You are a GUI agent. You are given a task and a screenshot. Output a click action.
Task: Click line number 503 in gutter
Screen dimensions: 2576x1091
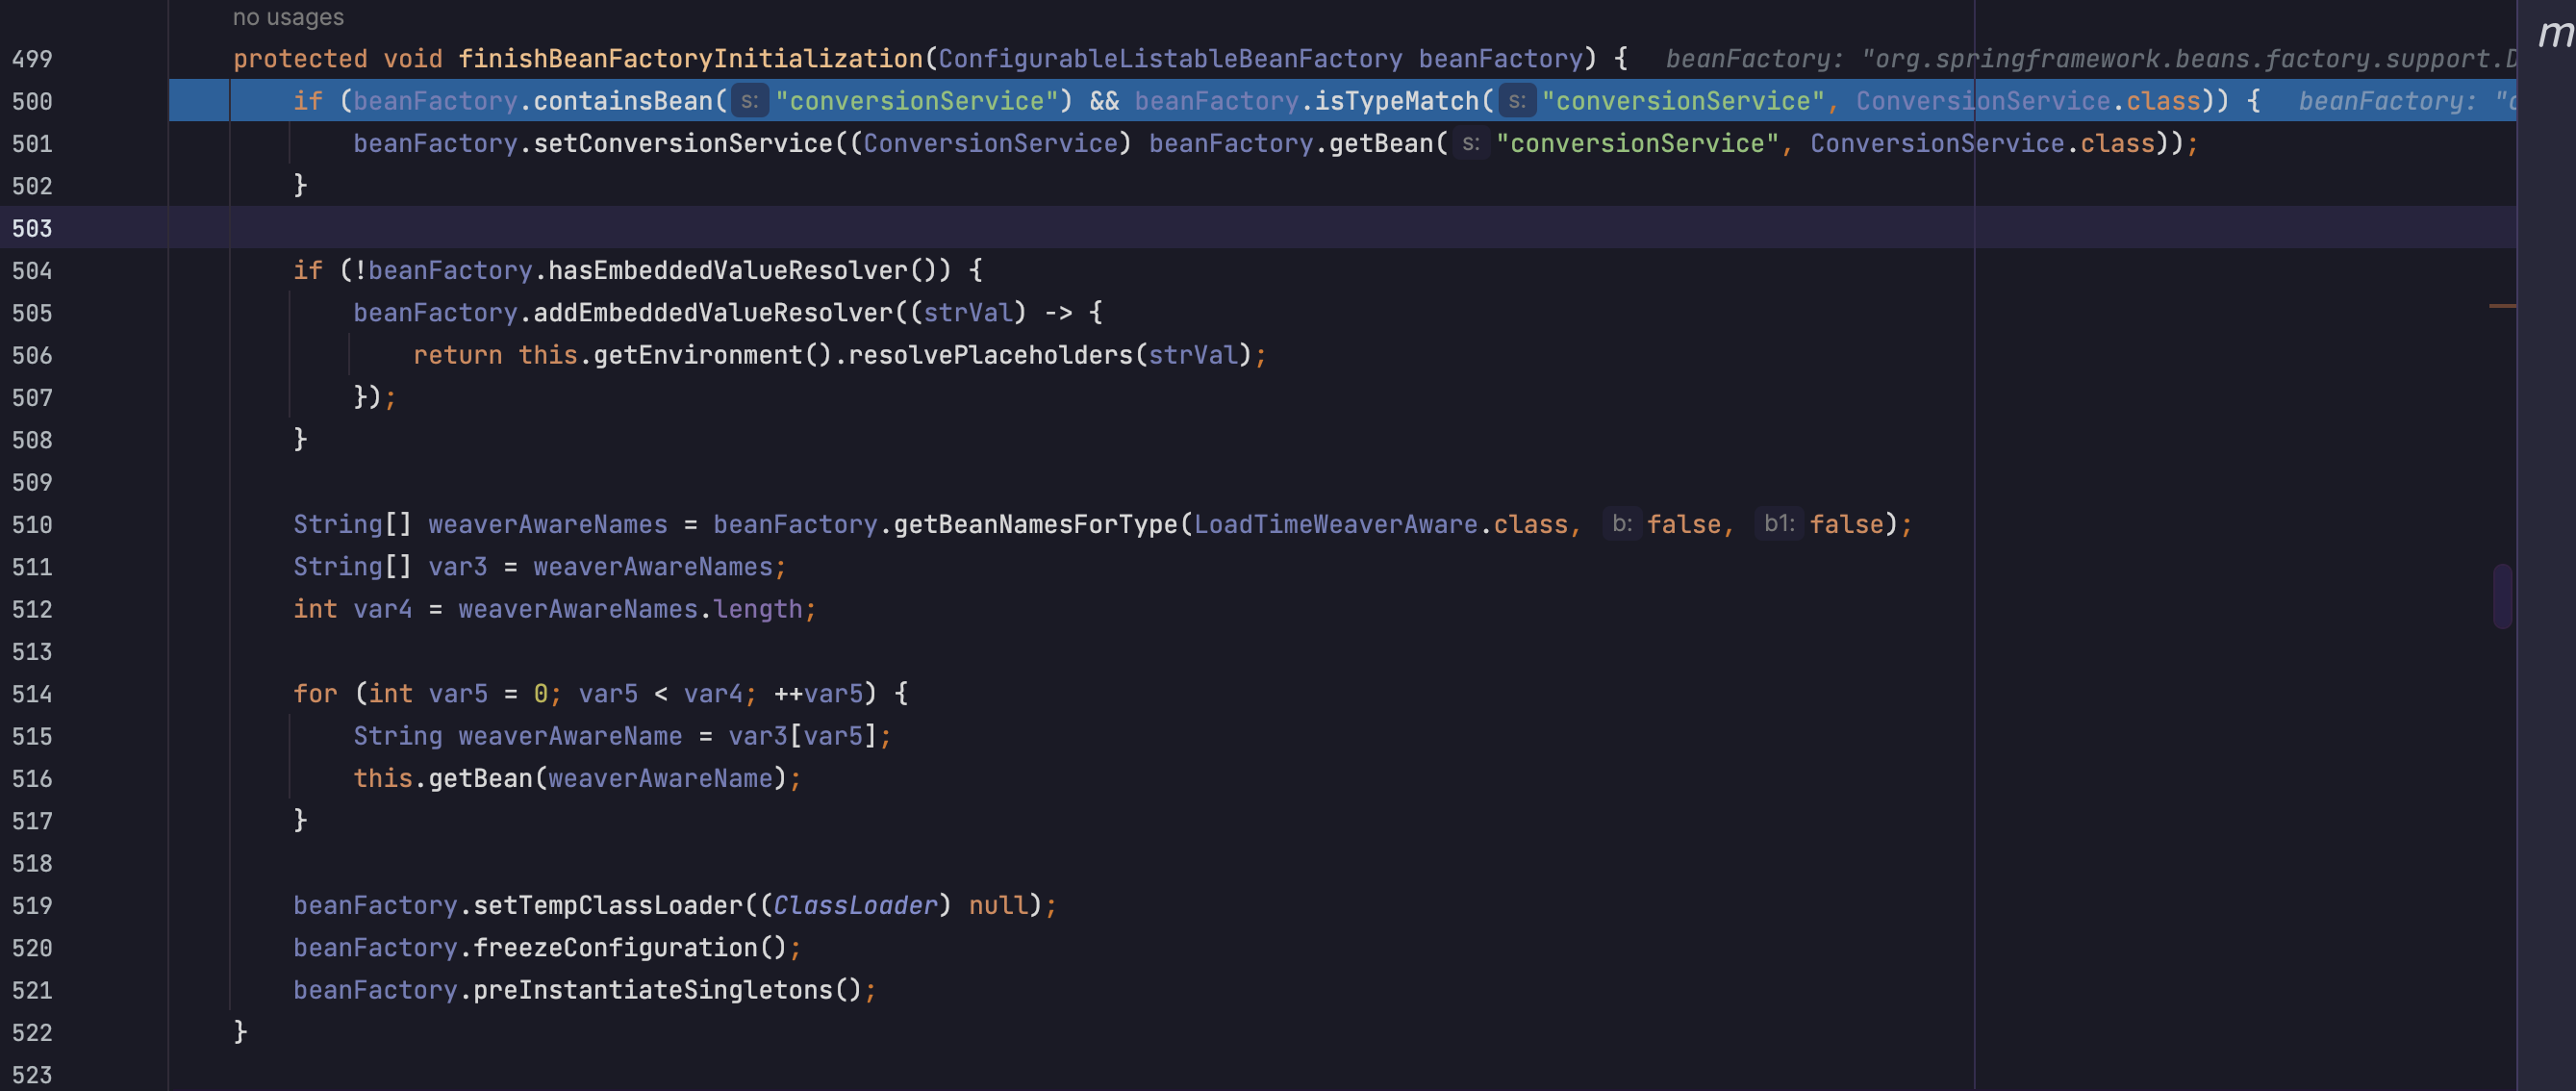point(32,228)
